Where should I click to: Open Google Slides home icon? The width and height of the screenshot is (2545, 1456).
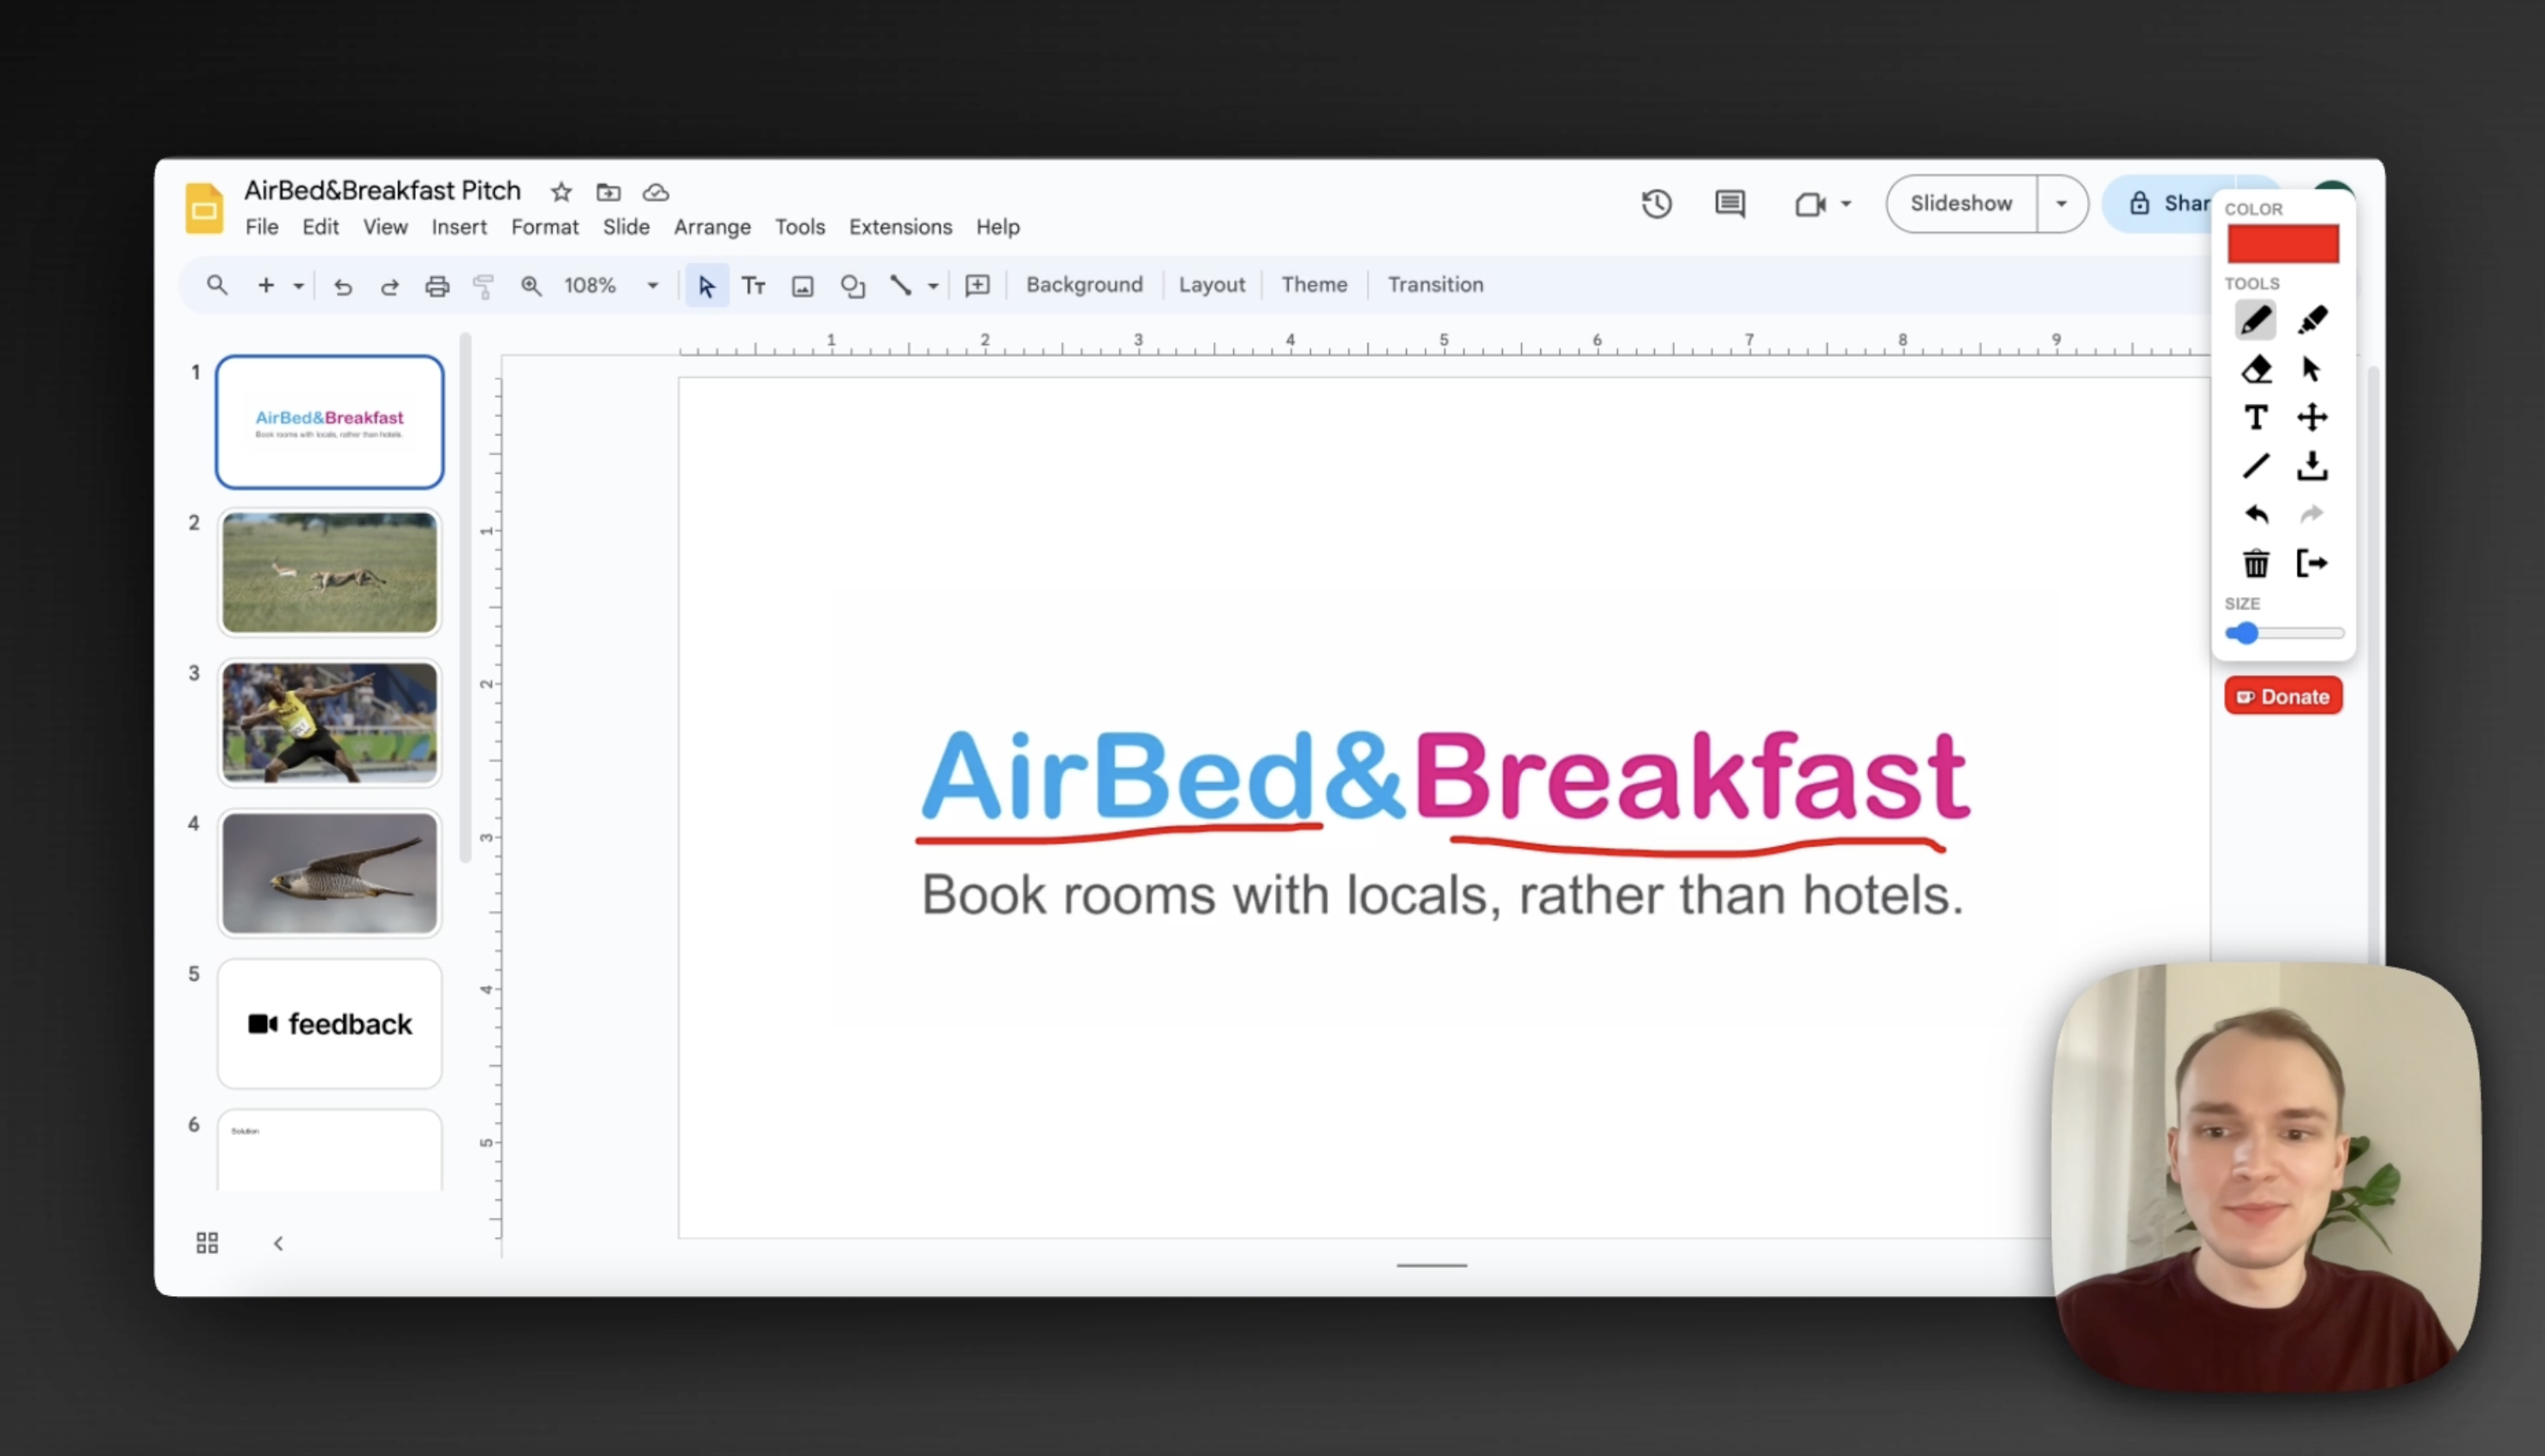(204, 208)
